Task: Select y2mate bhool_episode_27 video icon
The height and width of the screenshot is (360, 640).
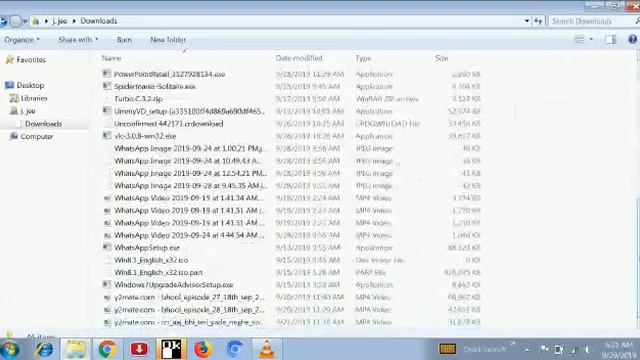Action: point(107,298)
